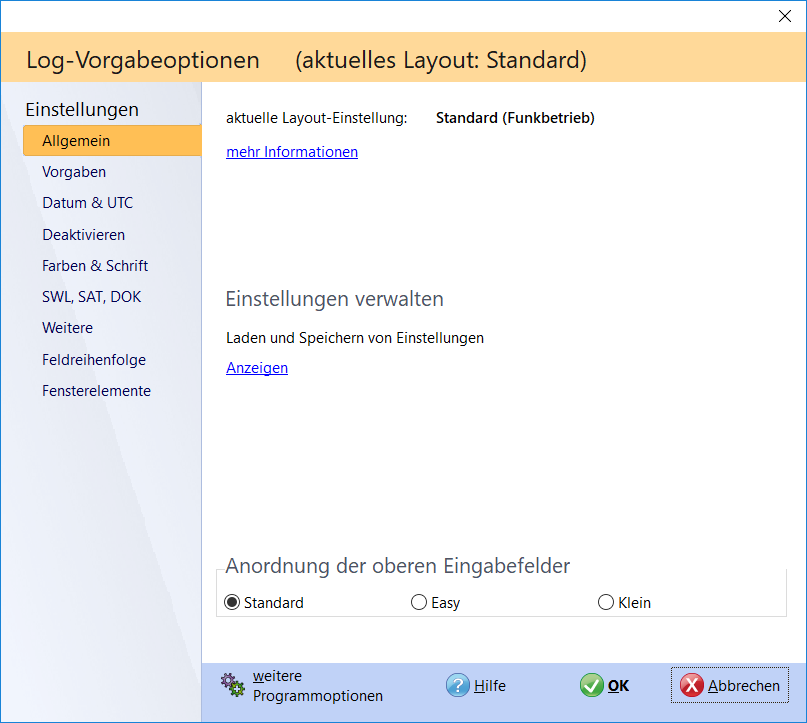The width and height of the screenshot is (807, 723).
Task: Click the Anzeigen link
Action: pos(257,368)
